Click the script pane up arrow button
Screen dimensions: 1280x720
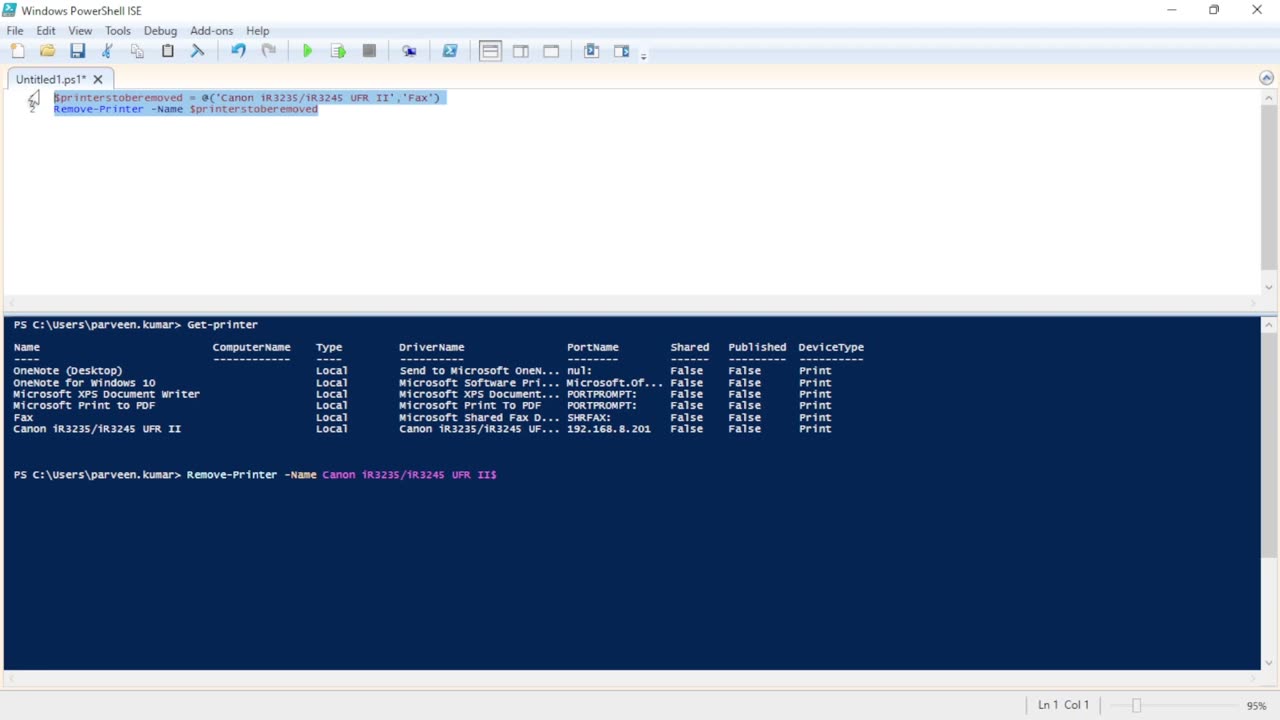(x=1269, y=97)
